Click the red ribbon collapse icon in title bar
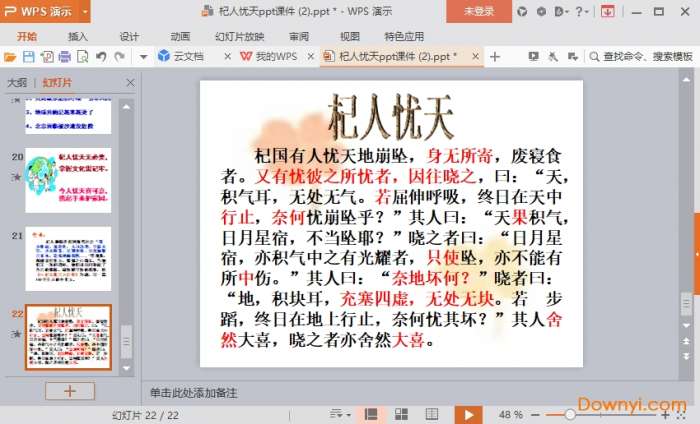The width and height of the screenshot is (700, 424). point(607,12)
